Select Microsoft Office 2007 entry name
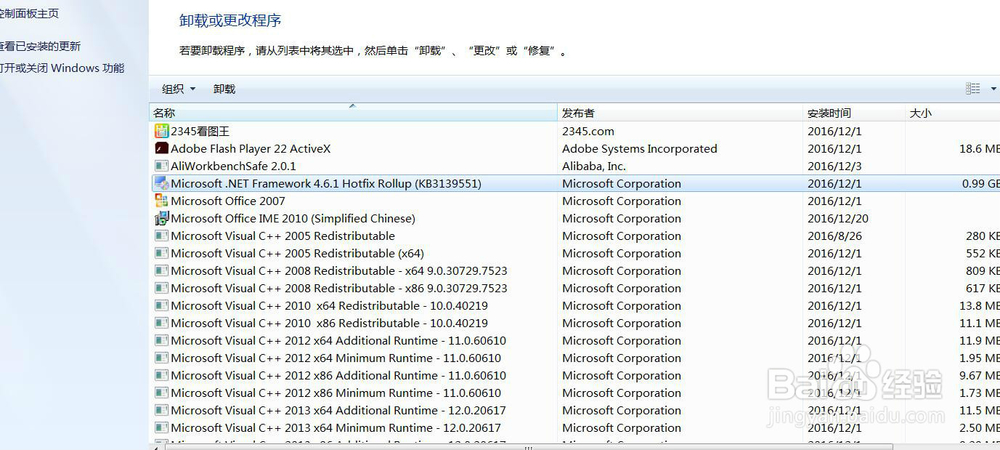 (228, 201)
